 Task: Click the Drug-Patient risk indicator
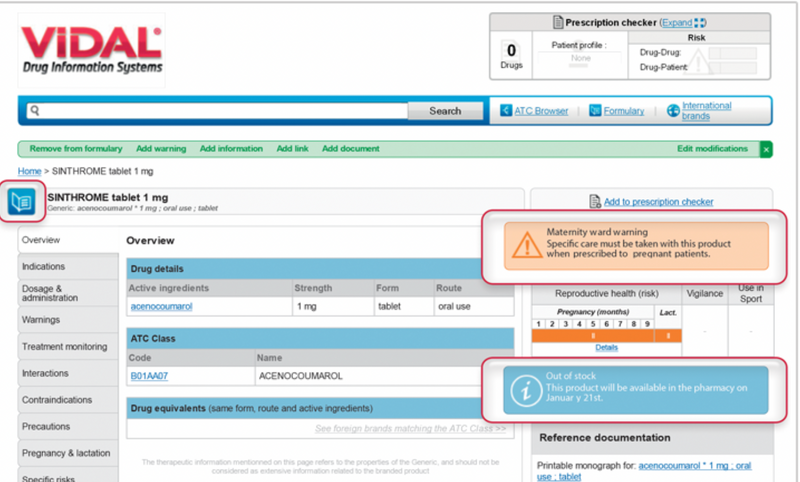point(733,67)
